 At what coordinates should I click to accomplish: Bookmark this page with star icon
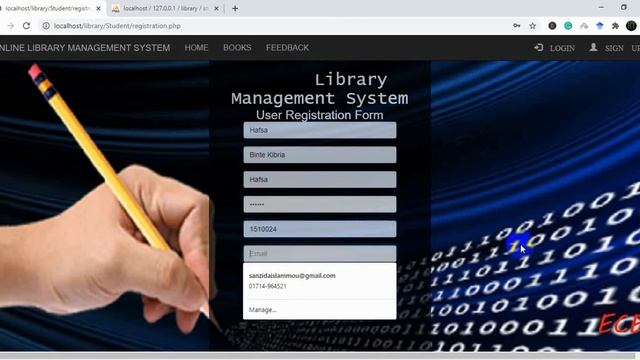tap(533, 26)
